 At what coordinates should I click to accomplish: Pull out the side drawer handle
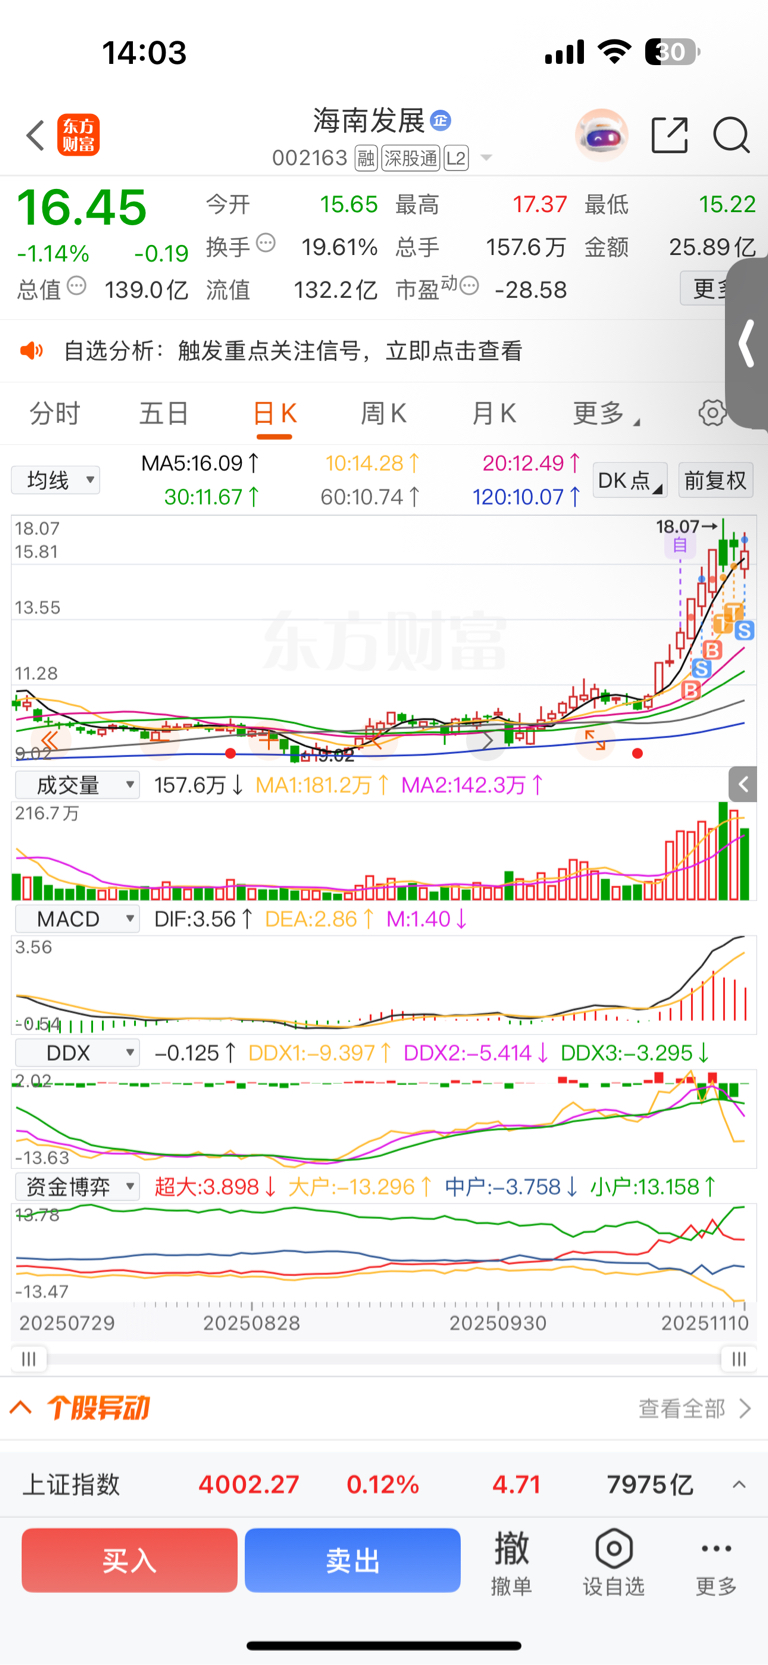(x=747, y=344)
